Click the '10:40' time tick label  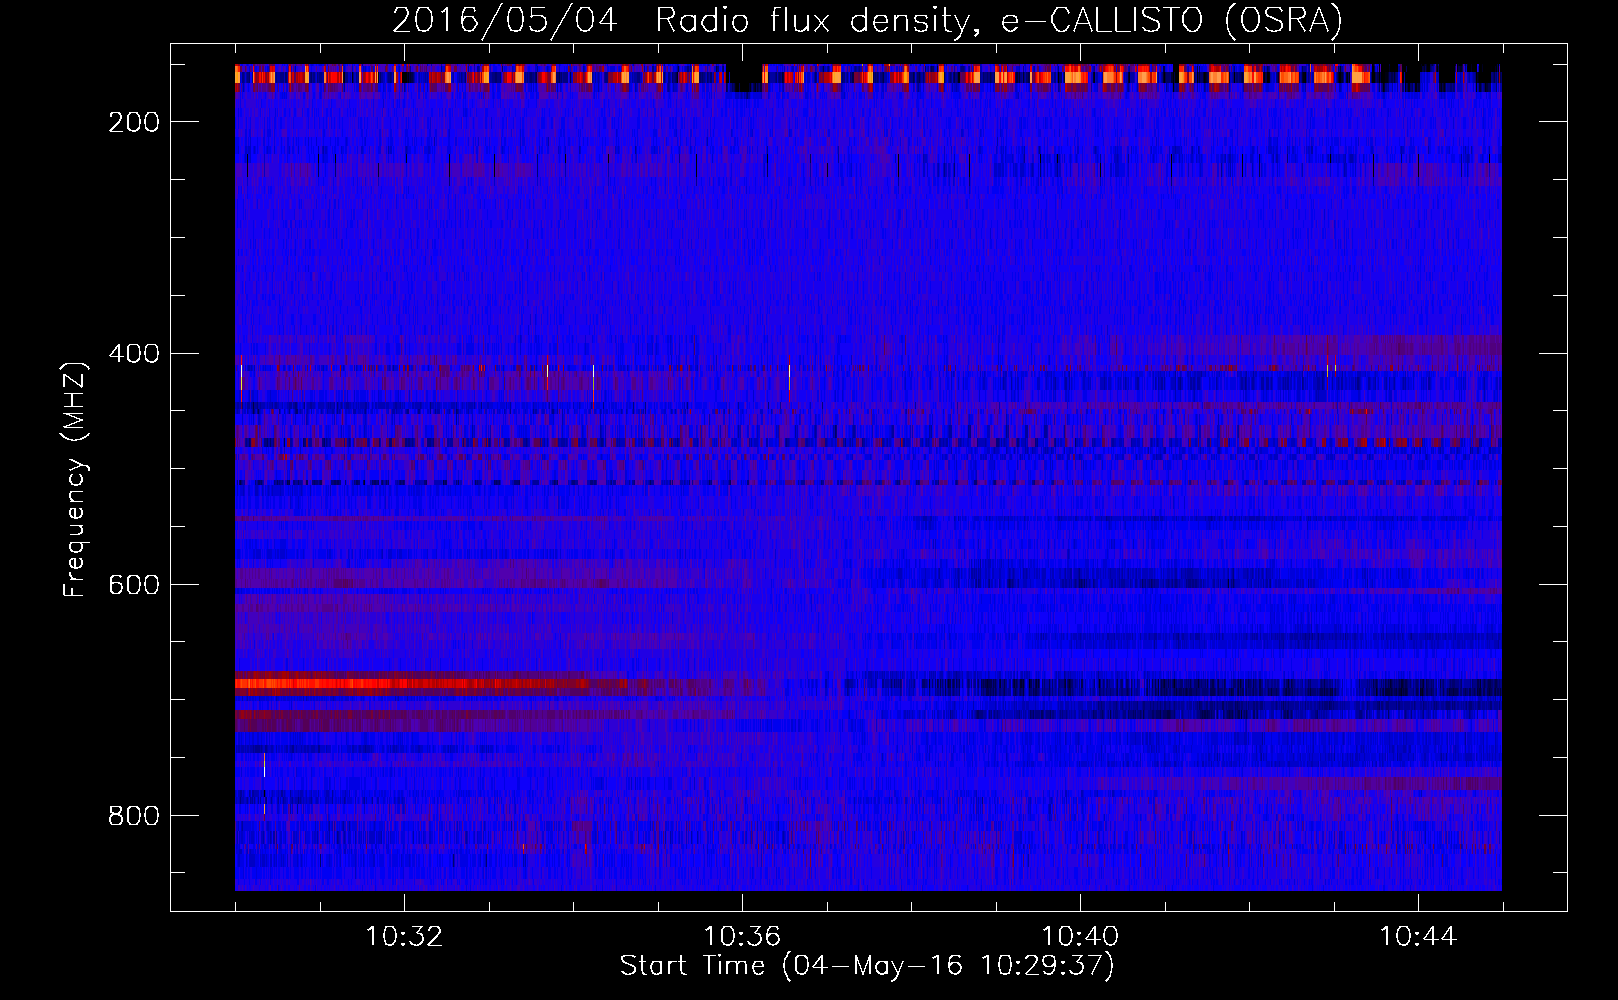[1080, 937]
